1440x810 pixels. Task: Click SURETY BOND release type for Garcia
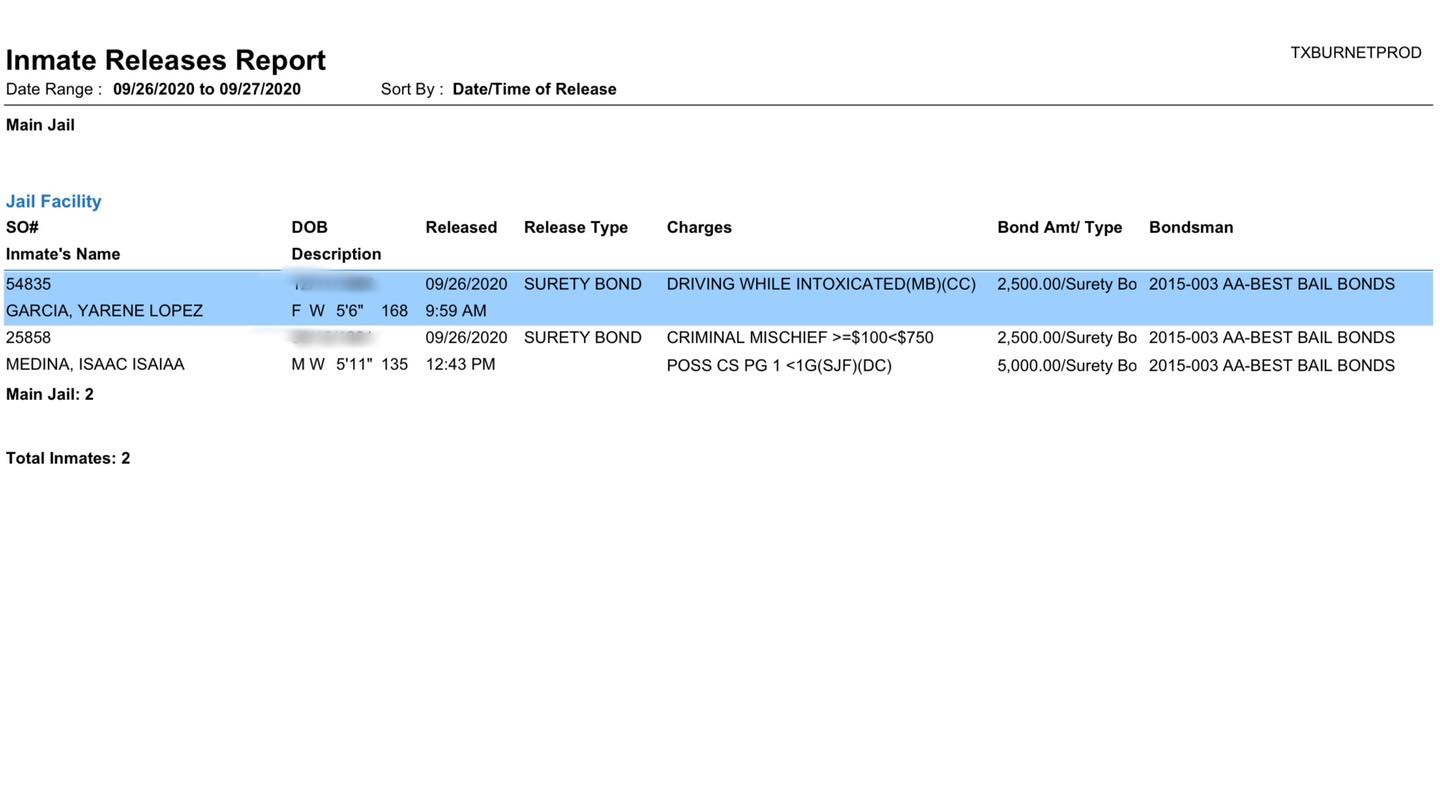[x=583, y=284]
